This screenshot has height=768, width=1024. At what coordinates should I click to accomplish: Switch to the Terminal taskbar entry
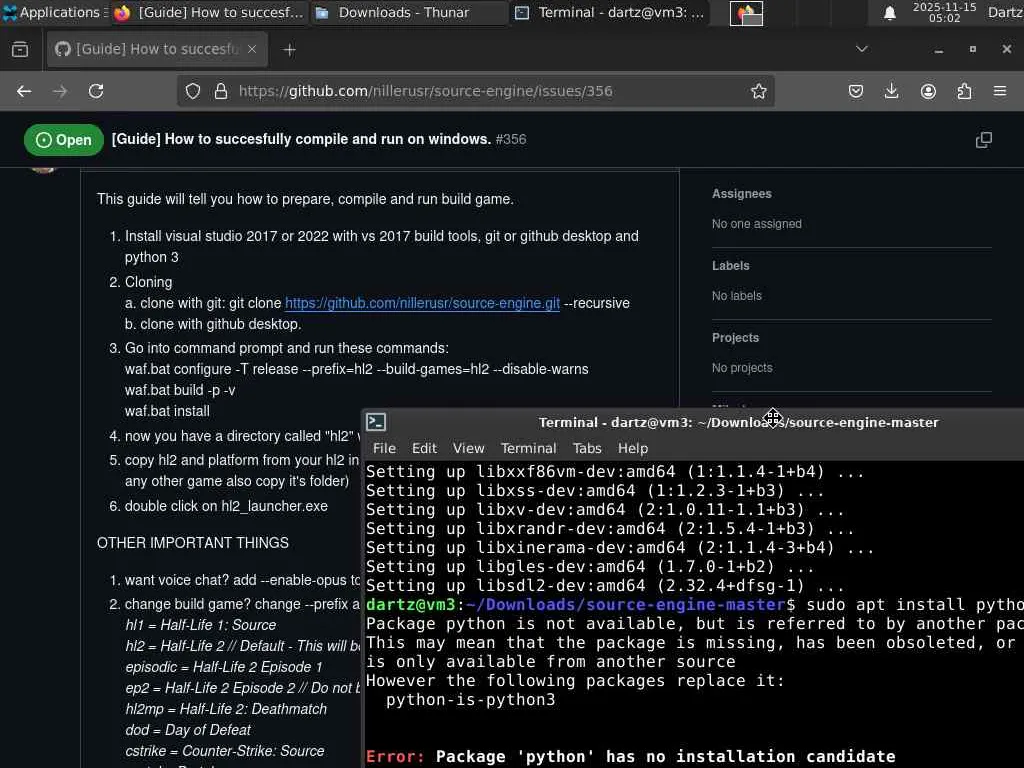pyautogui.click(x=609, y=12)
